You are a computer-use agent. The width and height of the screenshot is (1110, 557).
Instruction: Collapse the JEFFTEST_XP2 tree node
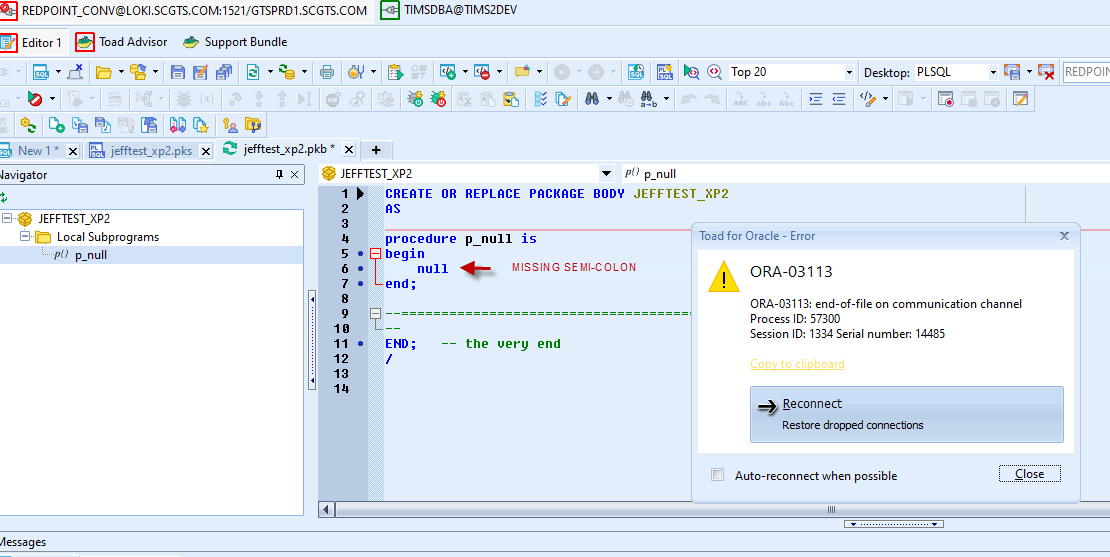click(7, 219)
